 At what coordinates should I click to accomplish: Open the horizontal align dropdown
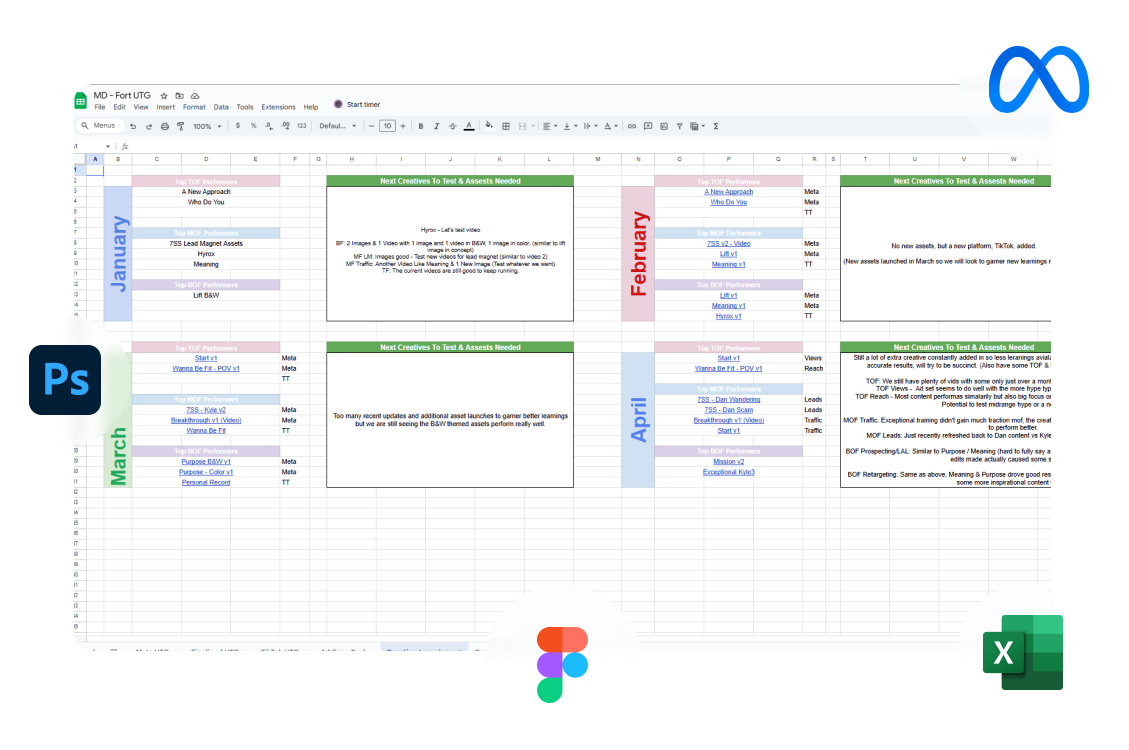coord(550,126)
